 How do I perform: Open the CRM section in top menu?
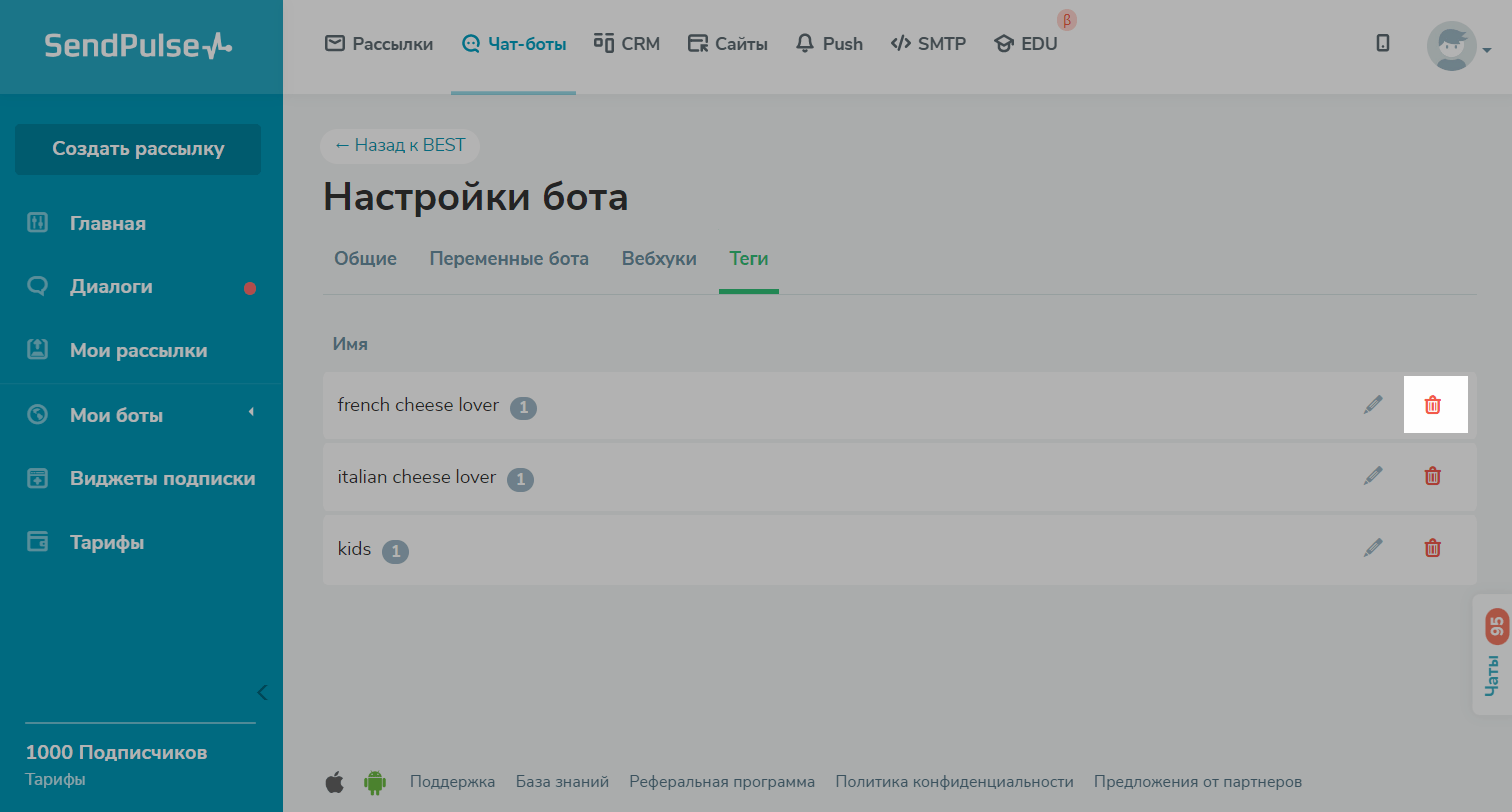pyautogui.click(x=627, y=44)
